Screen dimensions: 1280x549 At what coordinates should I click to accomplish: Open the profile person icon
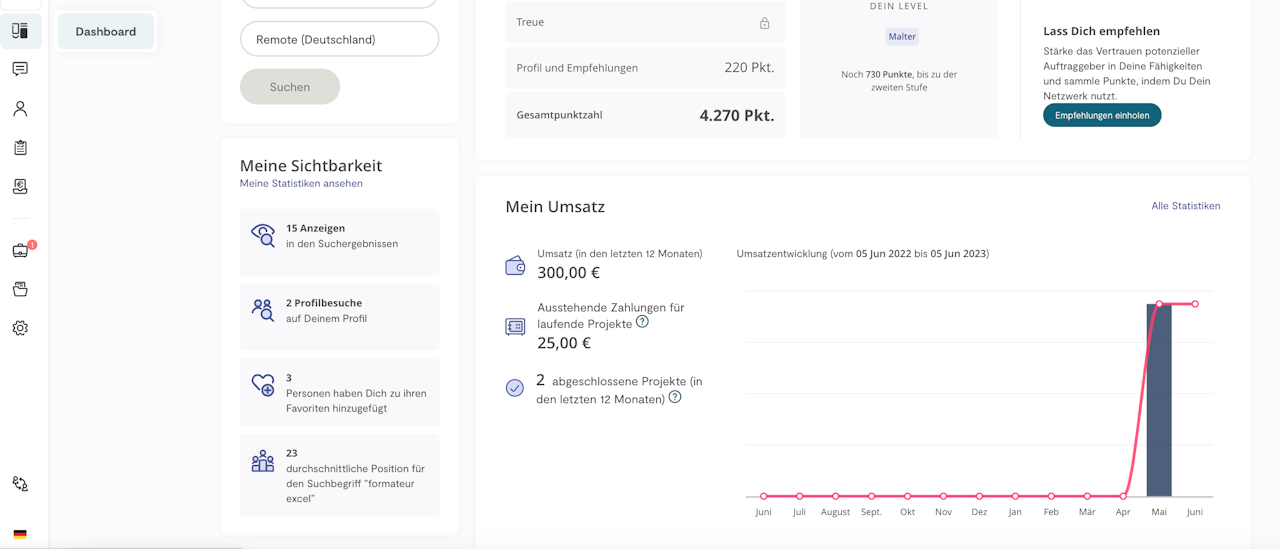pos(20,109)
